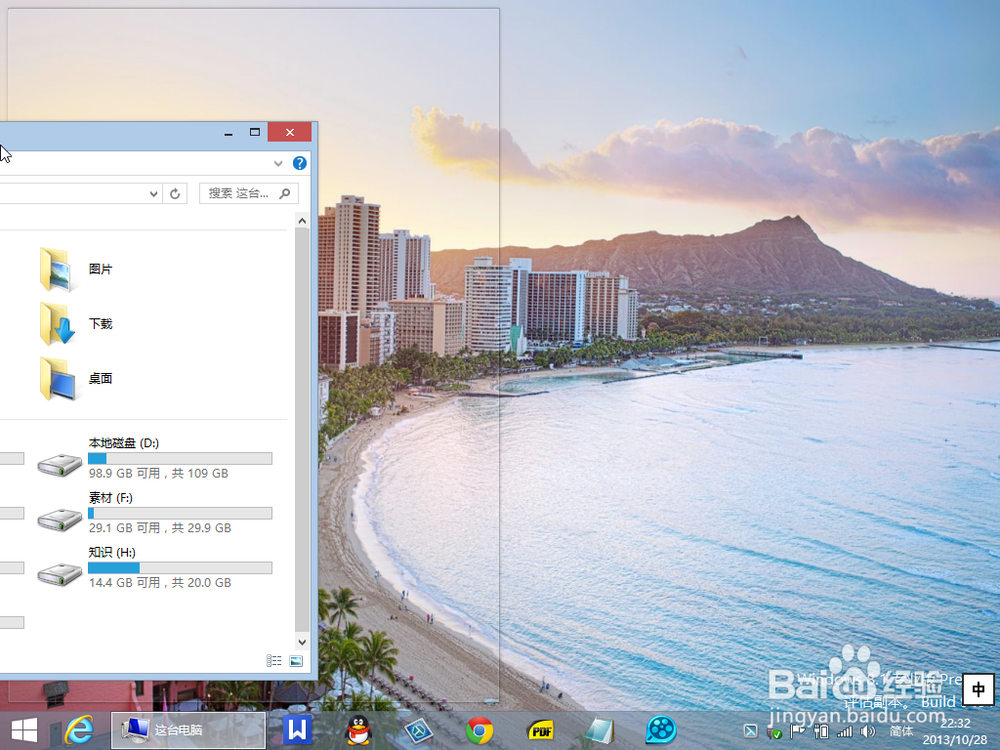Open Google Chrome from the taskbar
The image size is (1000, 750).
click(x=479, y=730)
